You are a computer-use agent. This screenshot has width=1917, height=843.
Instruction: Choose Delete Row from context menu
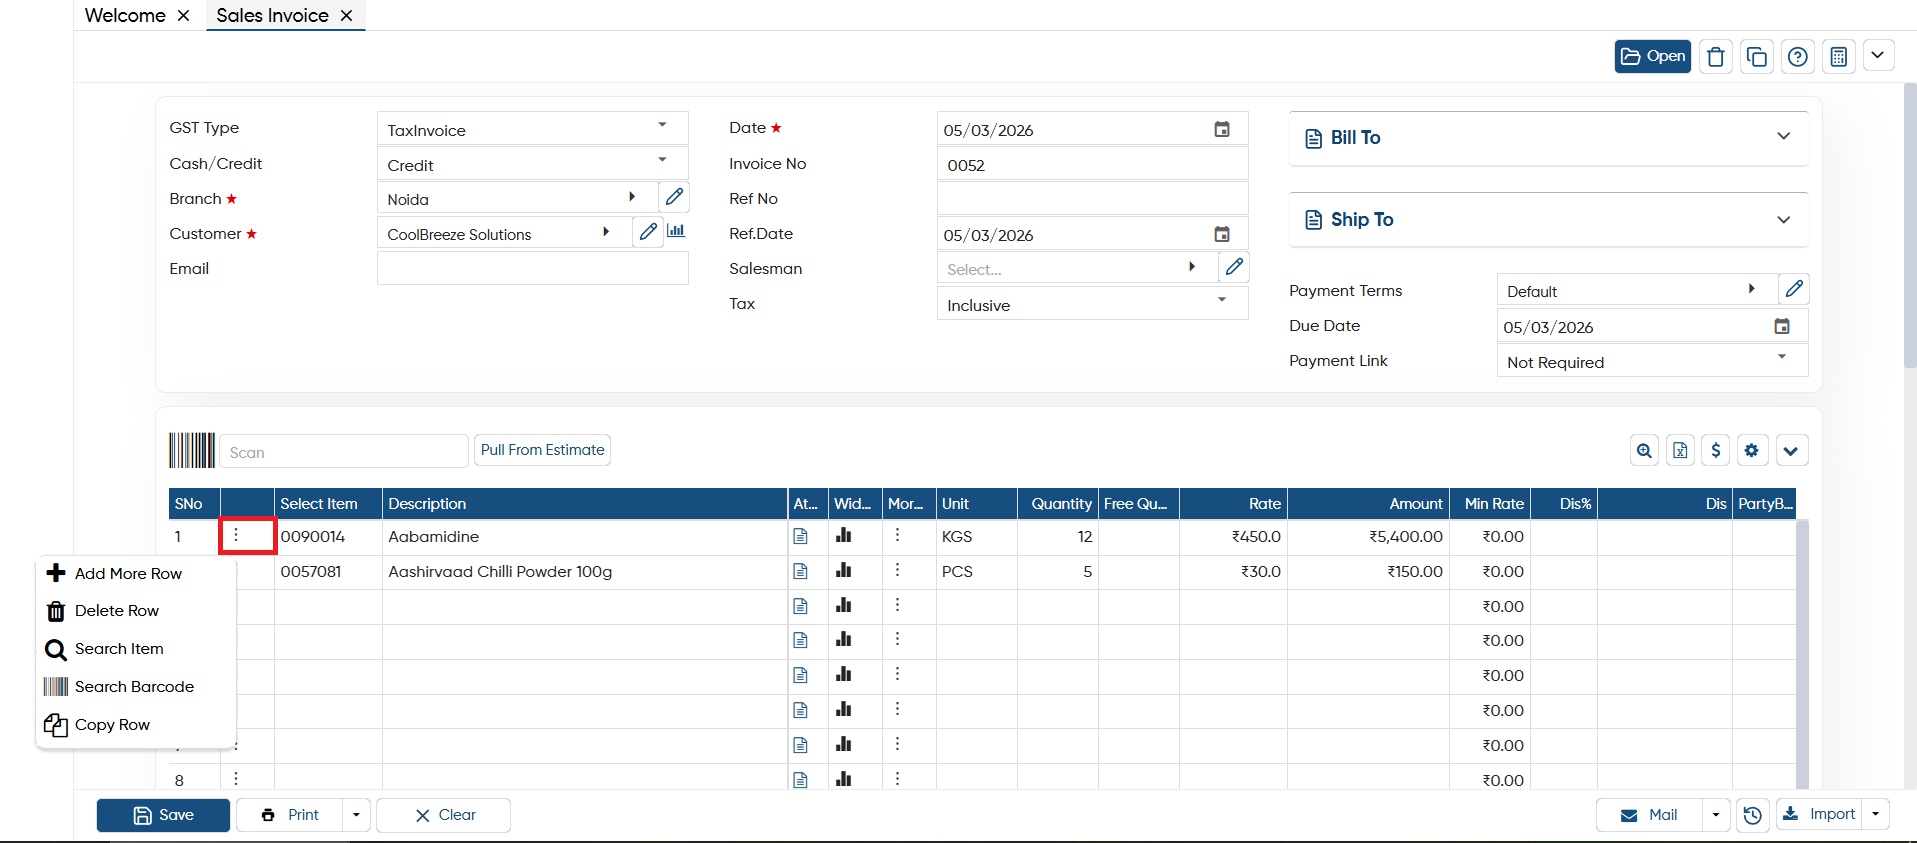117,611
